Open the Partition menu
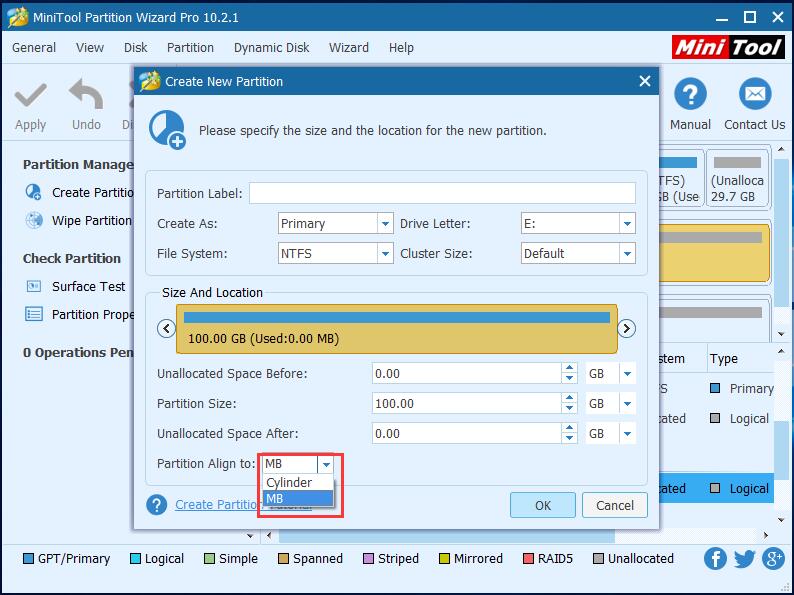Screen dimensions: 794x595 [190, 48]
